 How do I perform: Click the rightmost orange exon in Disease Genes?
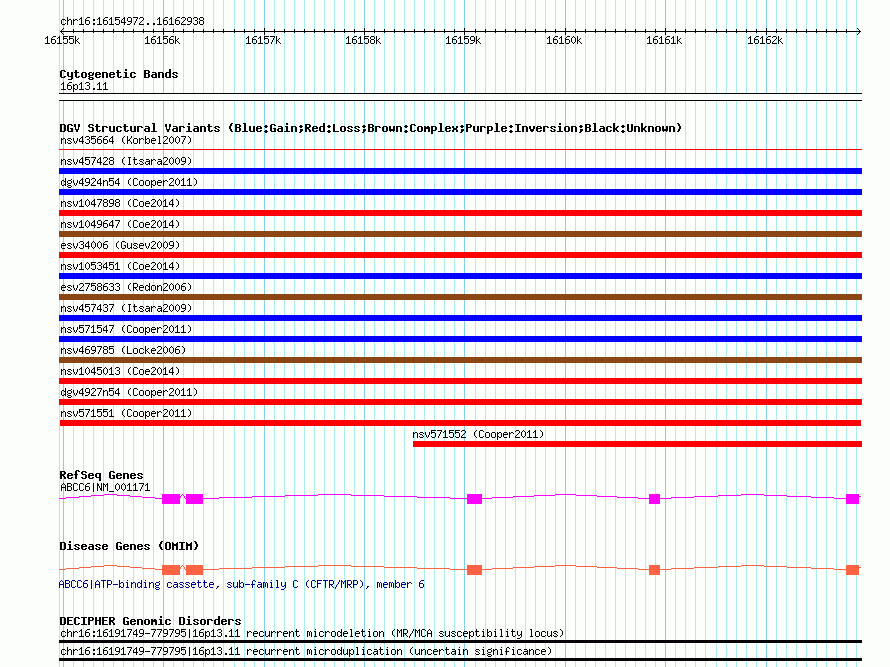[x=852, y=570]
